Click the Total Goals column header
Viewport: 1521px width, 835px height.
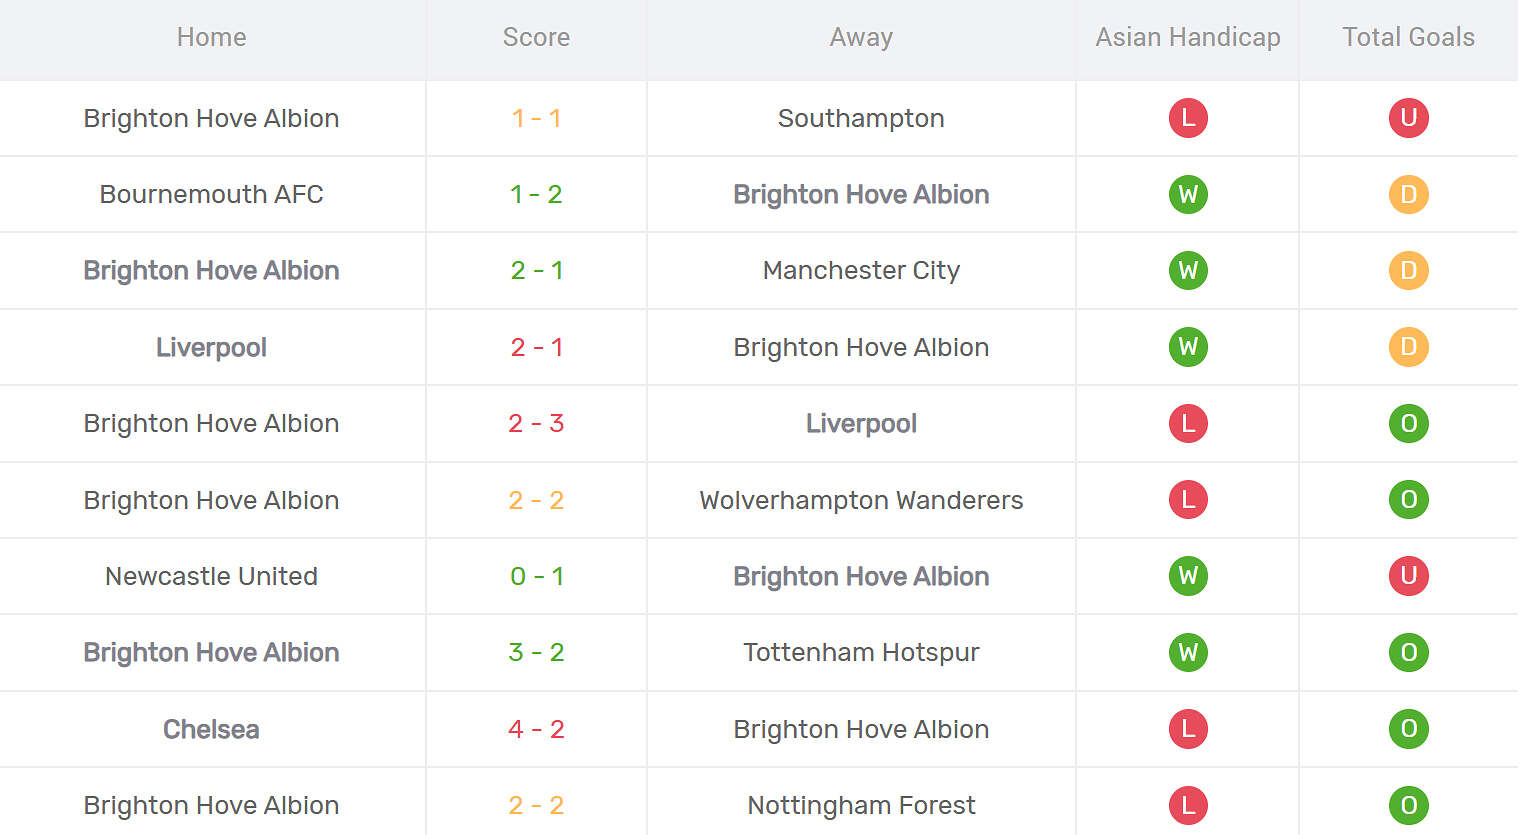1408,37
